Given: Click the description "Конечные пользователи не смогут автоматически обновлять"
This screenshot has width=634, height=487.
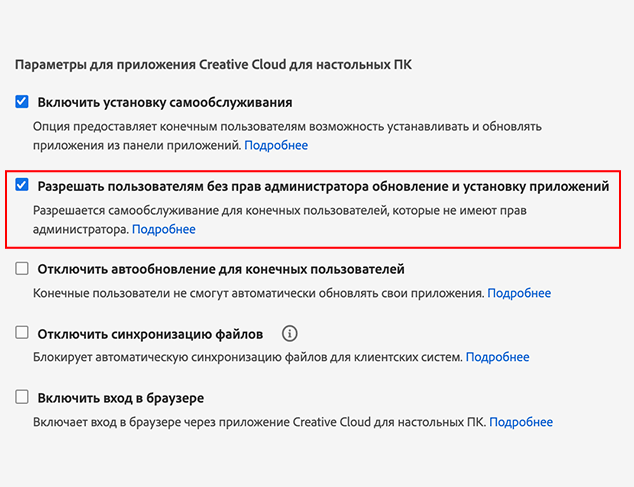Looking at the screenshot, I should (258, 293).
